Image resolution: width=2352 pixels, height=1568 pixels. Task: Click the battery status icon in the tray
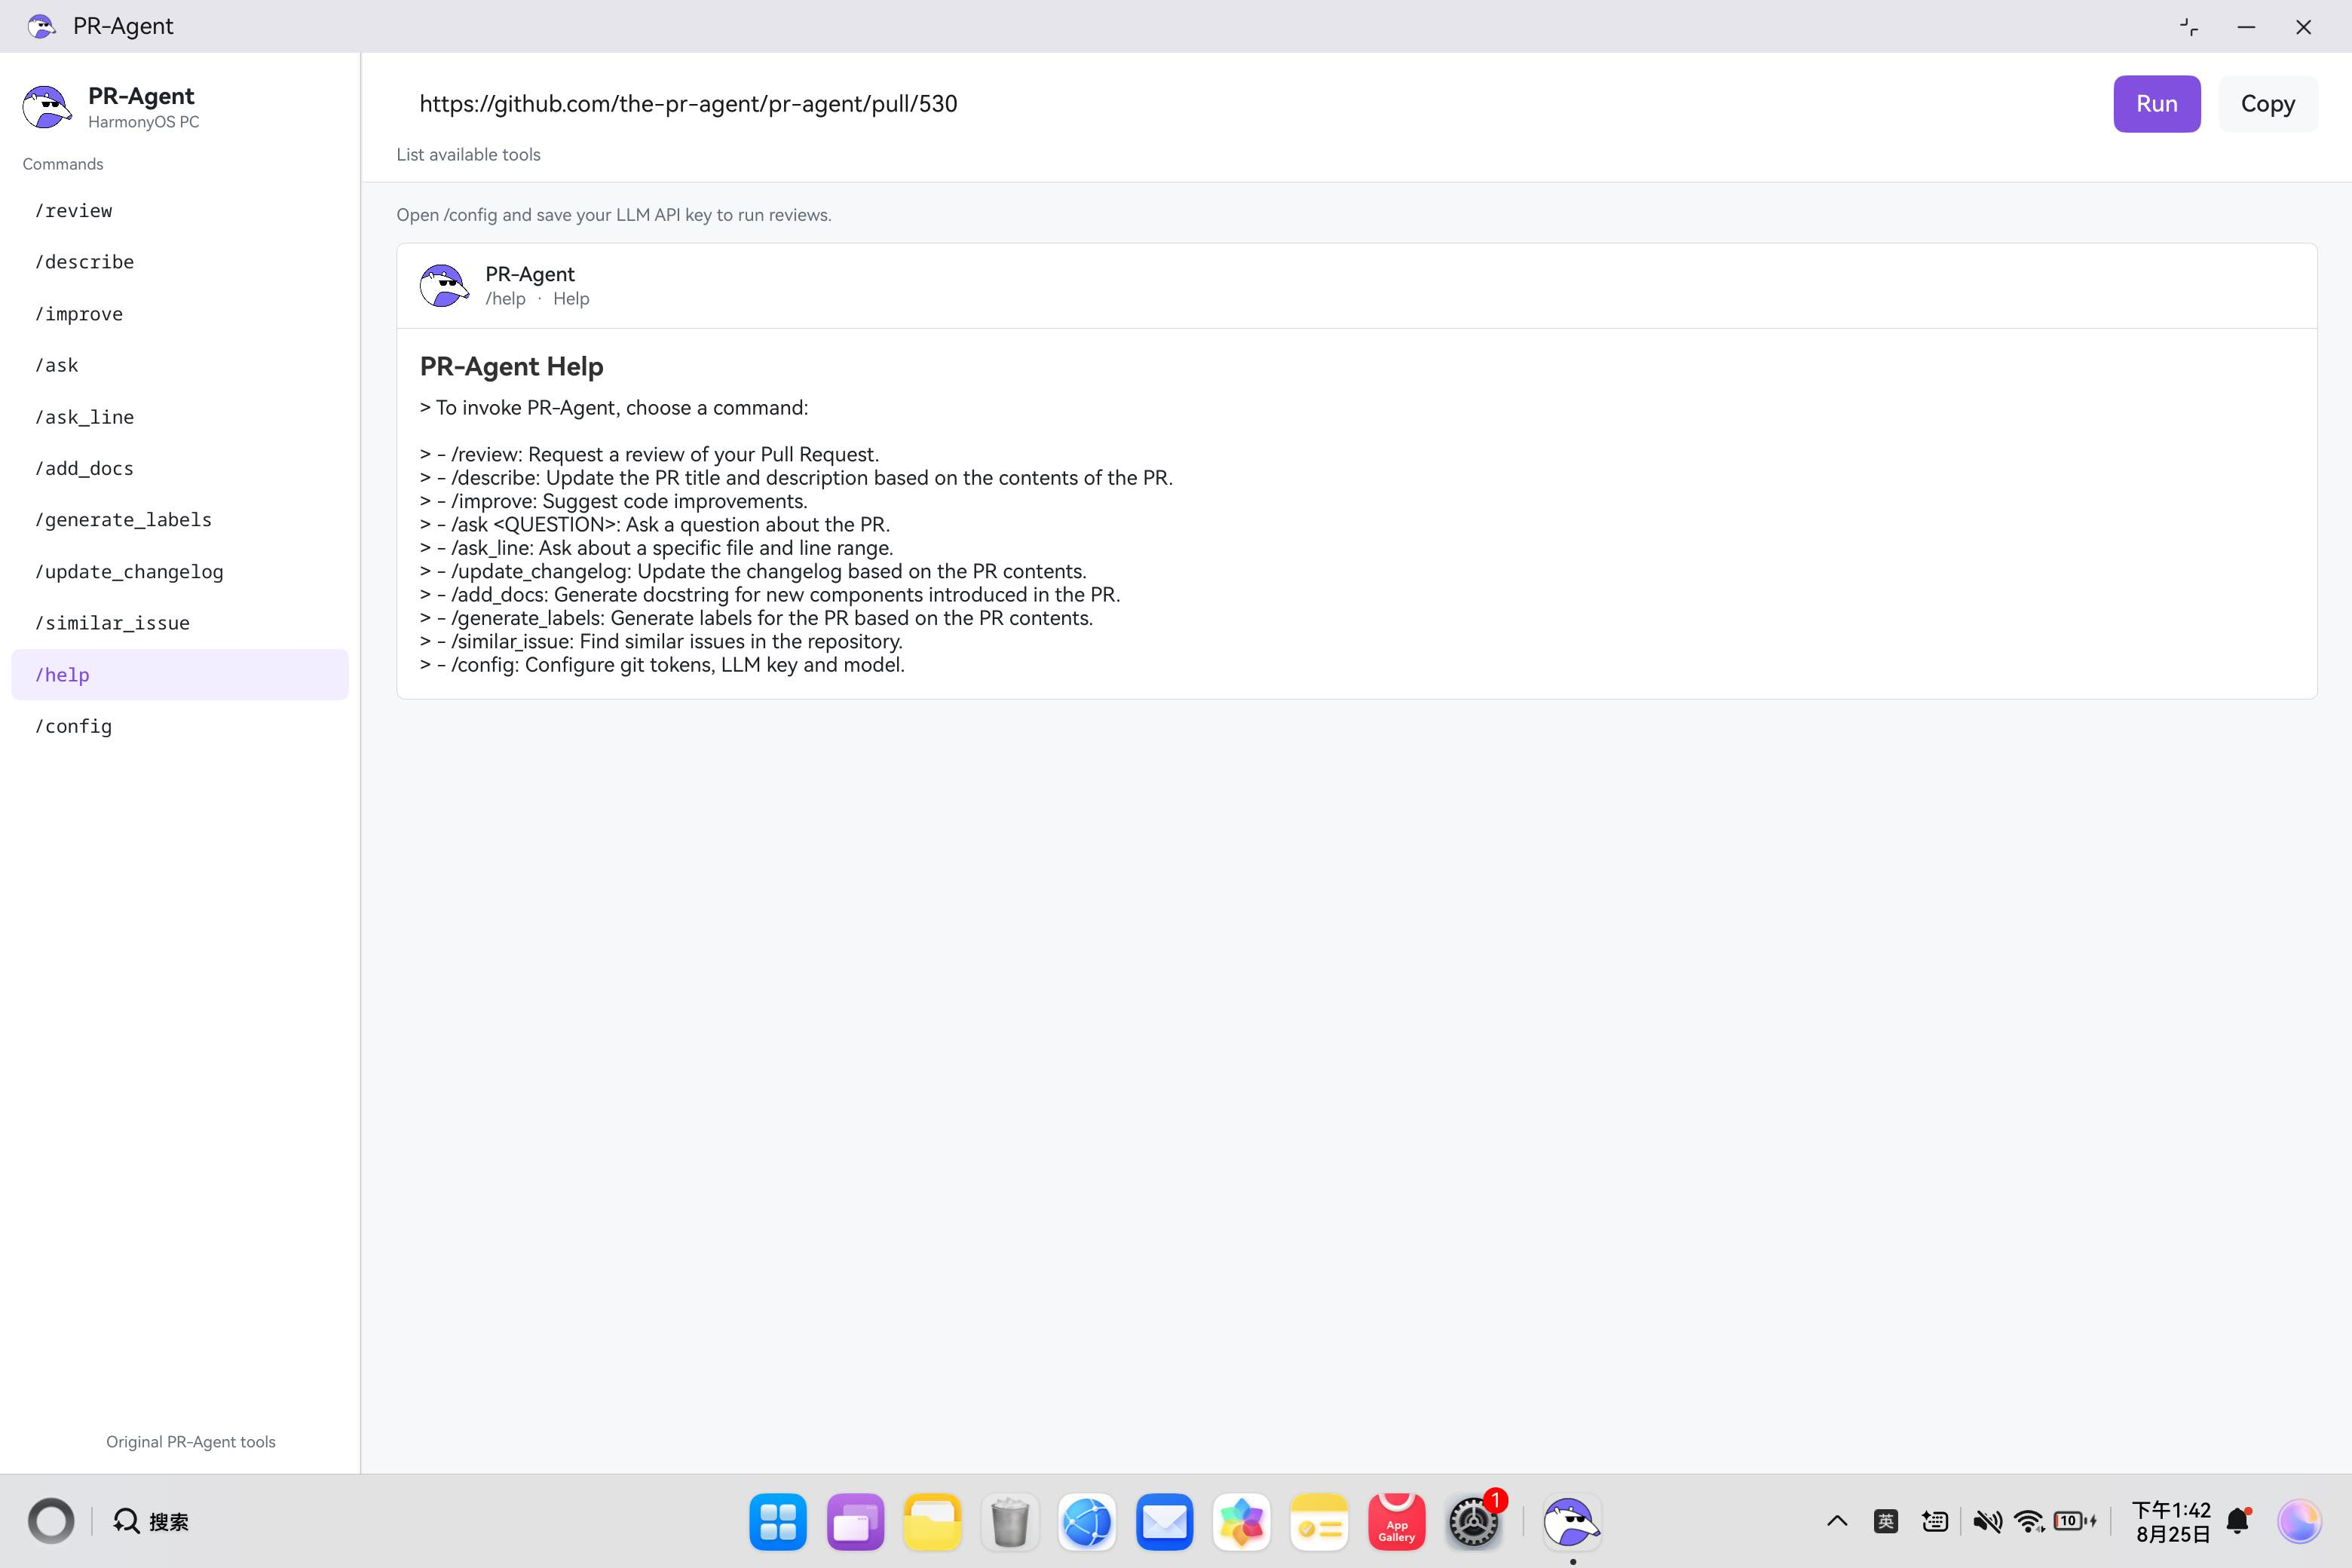click(x=2075, y=1521)
